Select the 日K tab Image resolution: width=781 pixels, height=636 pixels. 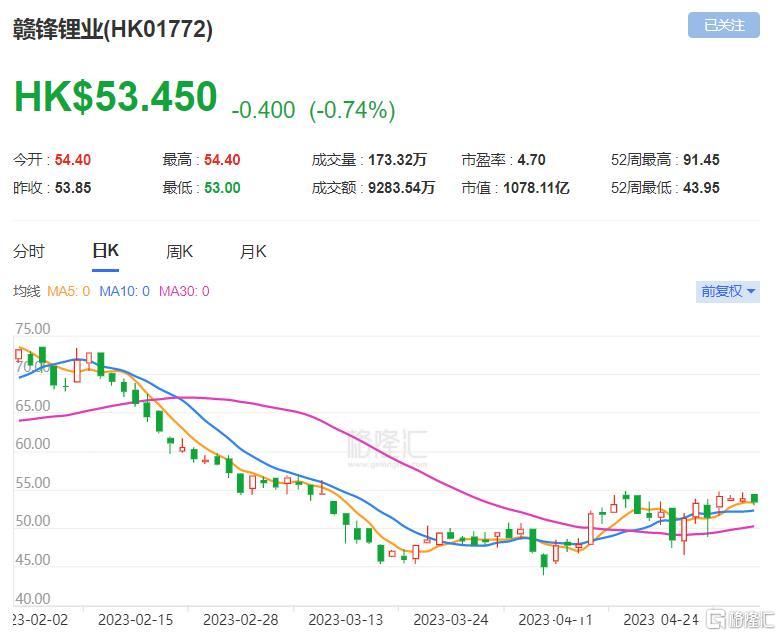105,251
